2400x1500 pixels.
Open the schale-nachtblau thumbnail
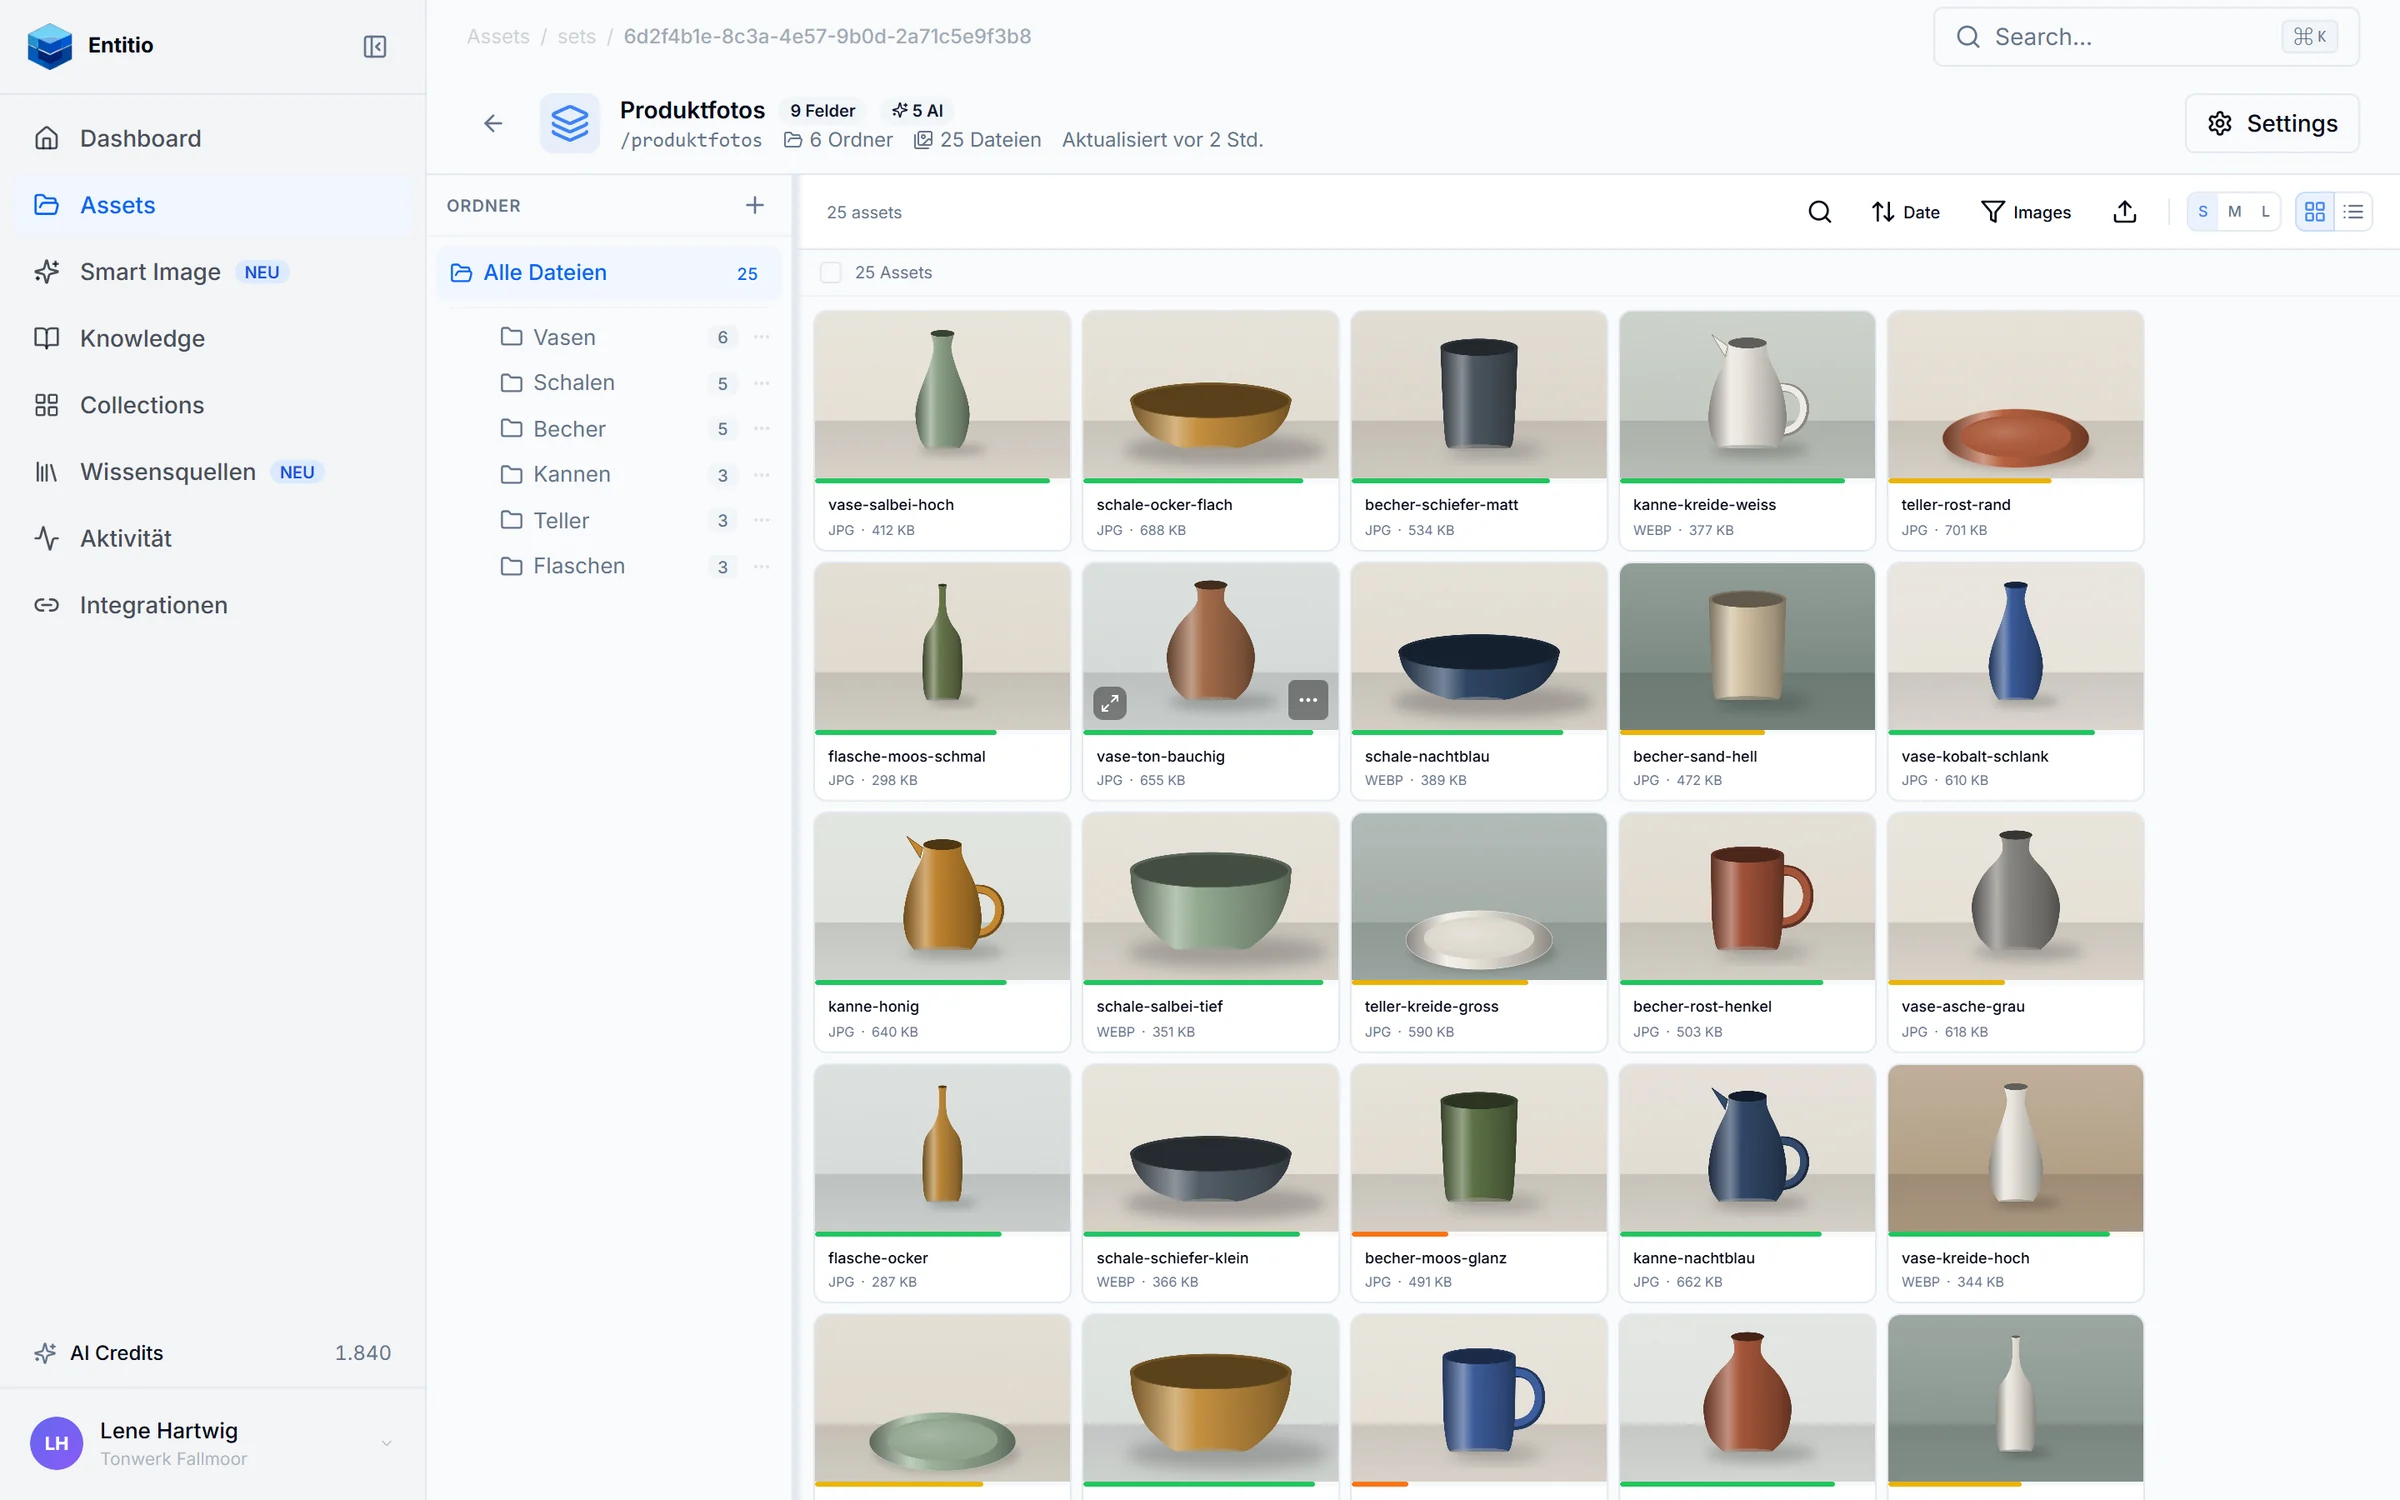pos(1478,646)
